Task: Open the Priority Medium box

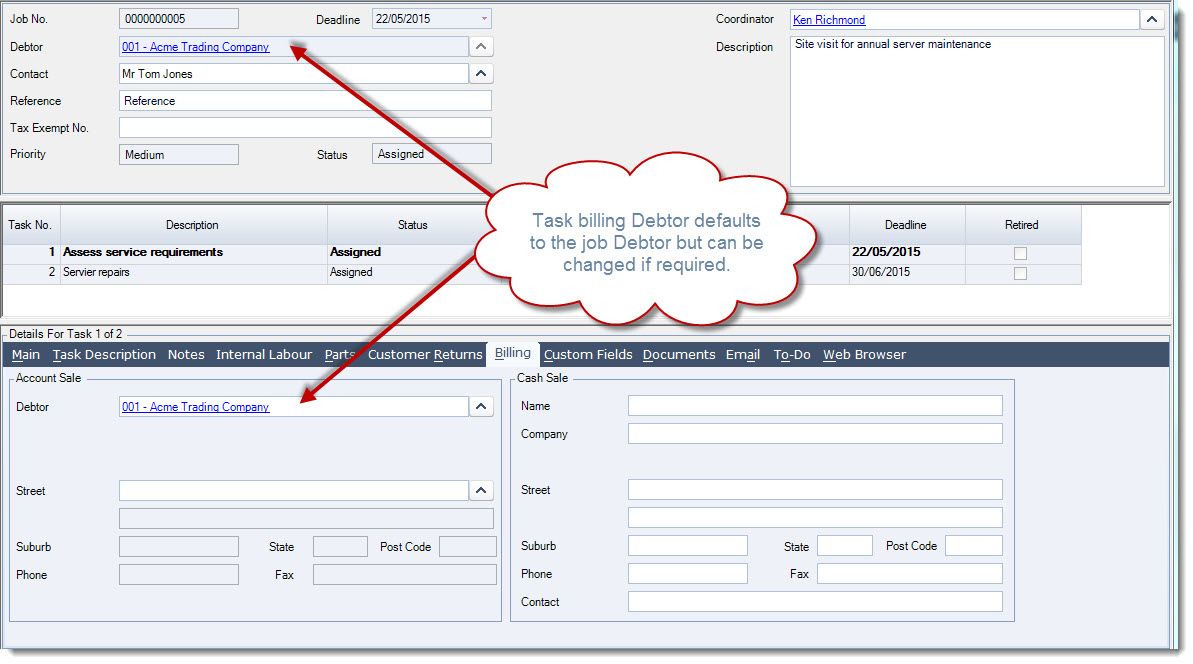Action: [x=179, y=154]
